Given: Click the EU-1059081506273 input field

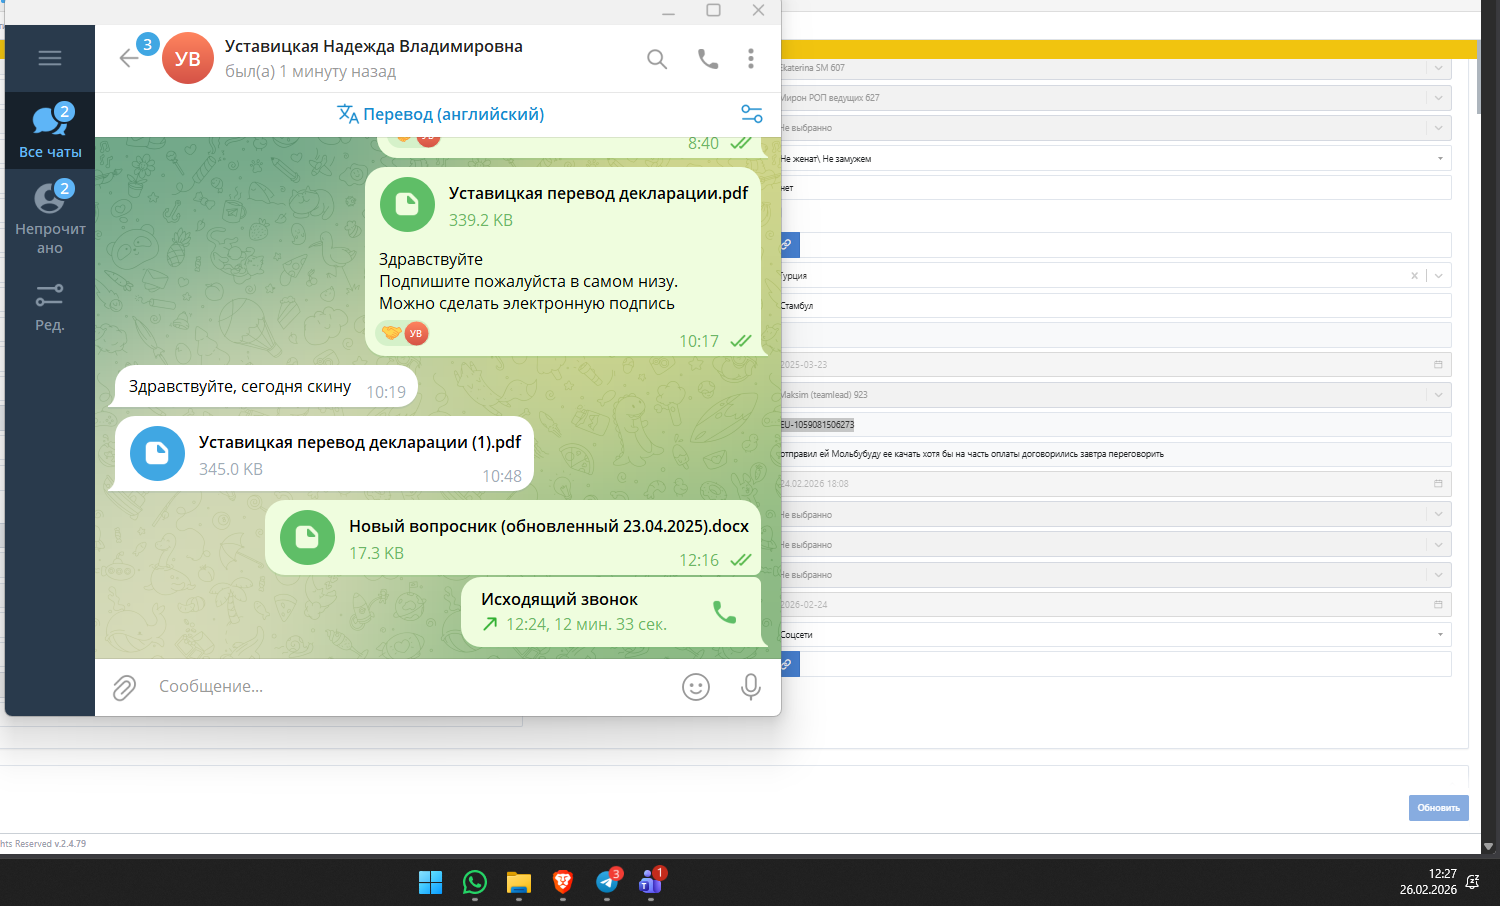Looking at the screenshot, I should (1115, 425).
